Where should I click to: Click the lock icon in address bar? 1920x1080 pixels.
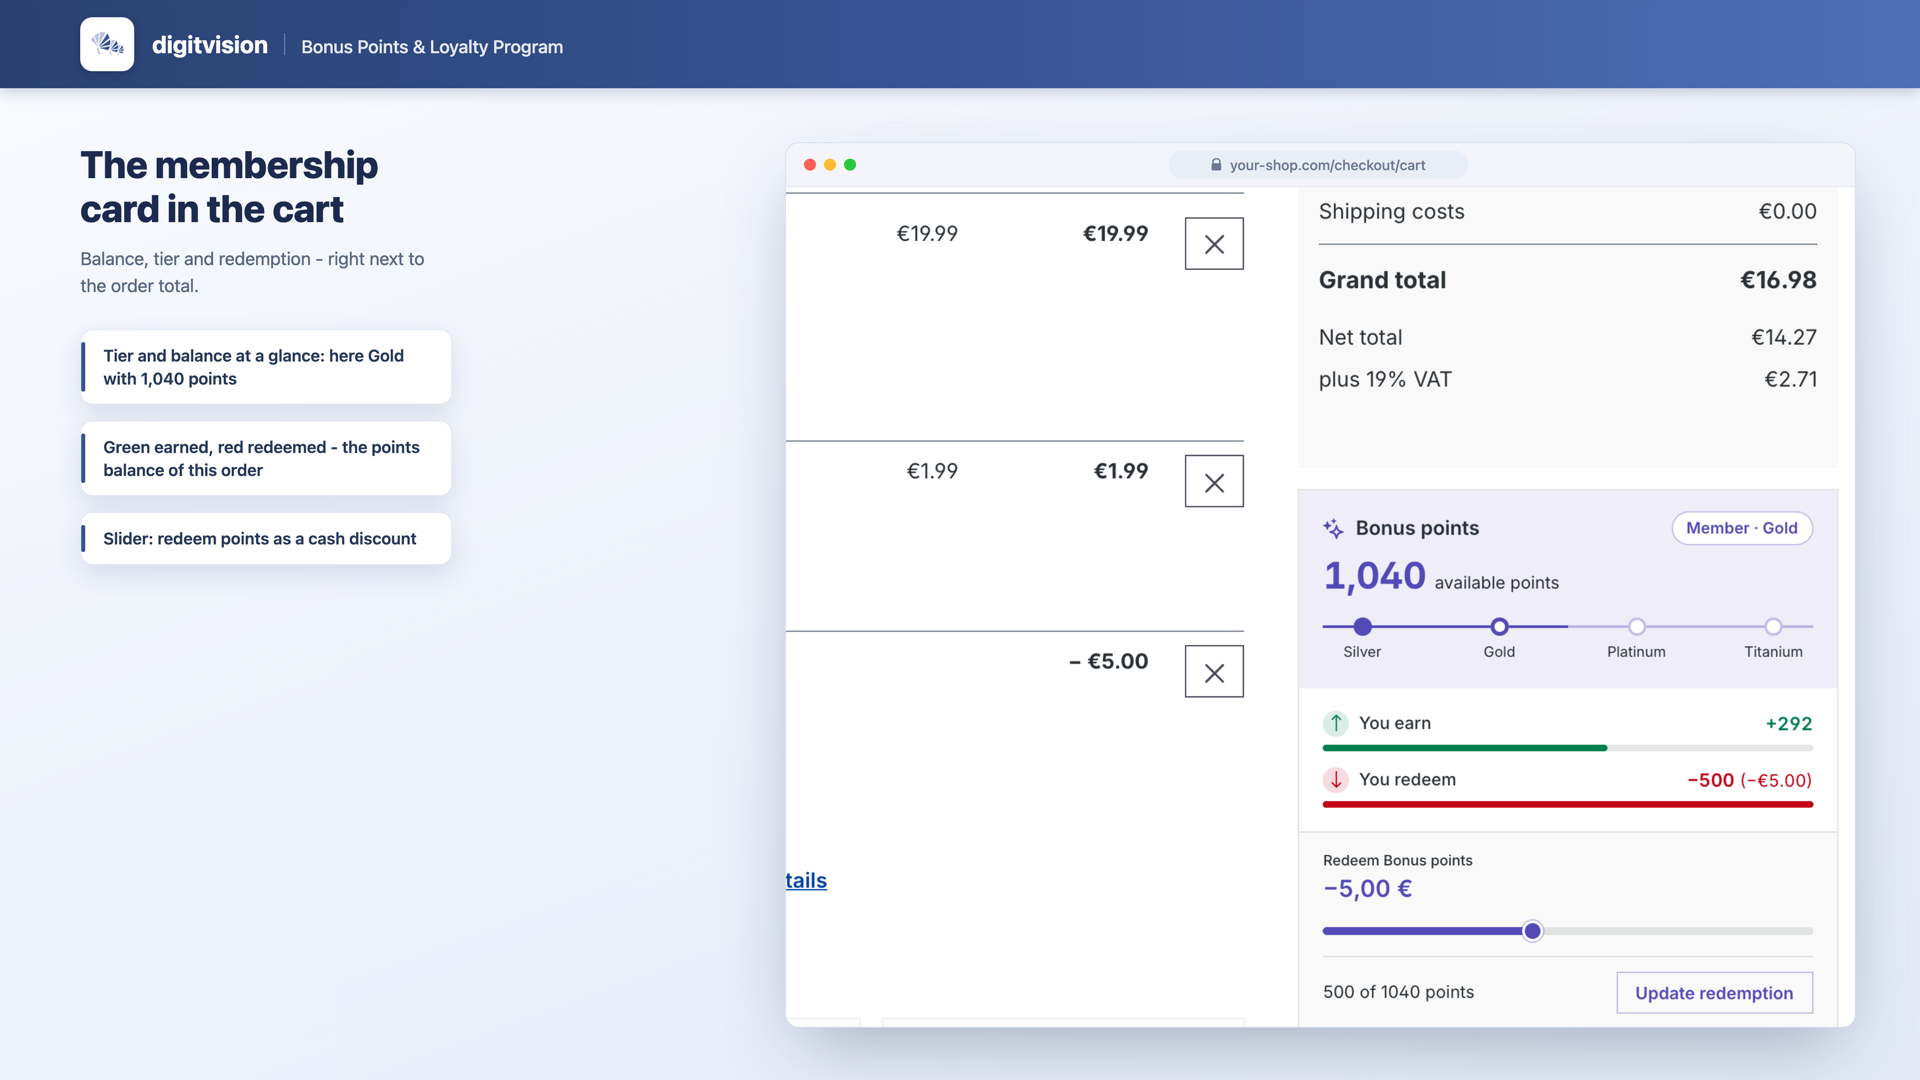1216,165
